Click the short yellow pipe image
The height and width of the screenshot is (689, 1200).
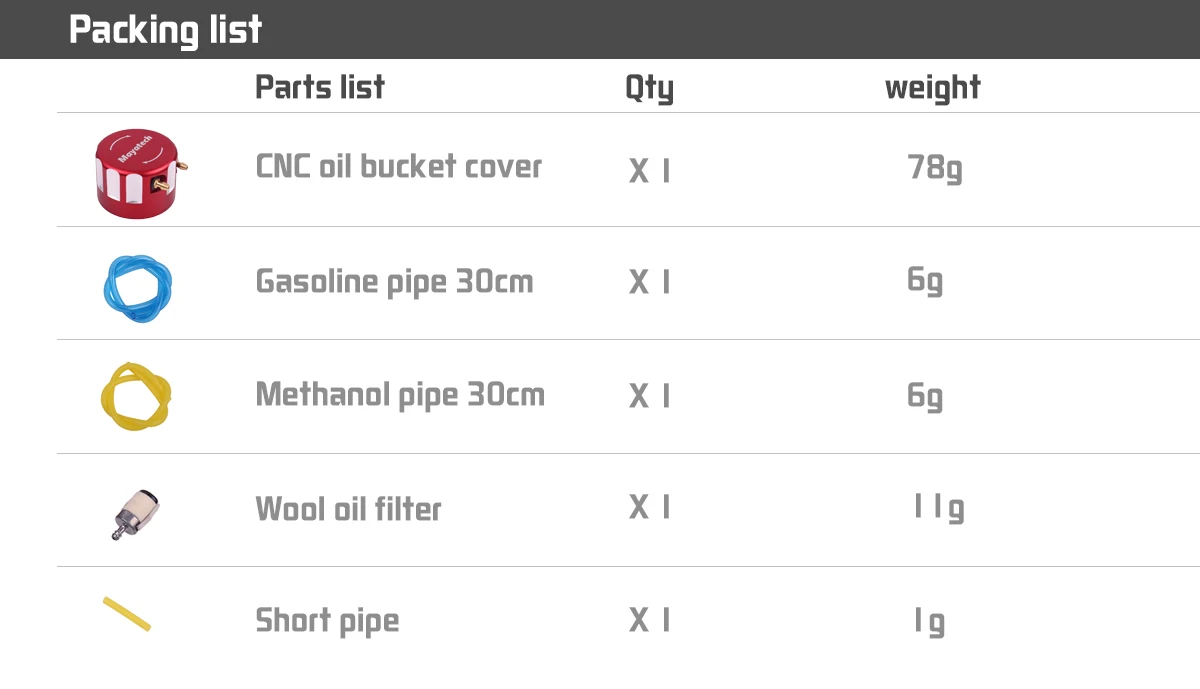(127, 614)
